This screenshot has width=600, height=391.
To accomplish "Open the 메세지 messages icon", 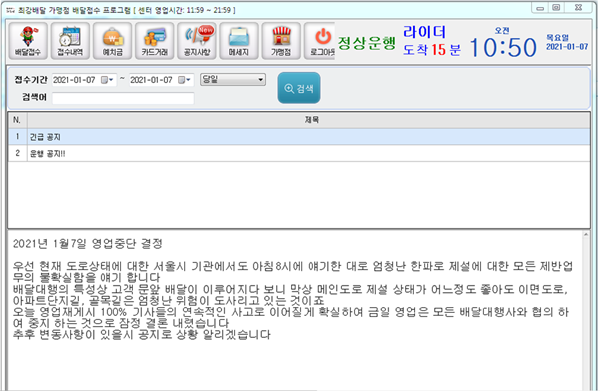I will (x=239, y=41).
